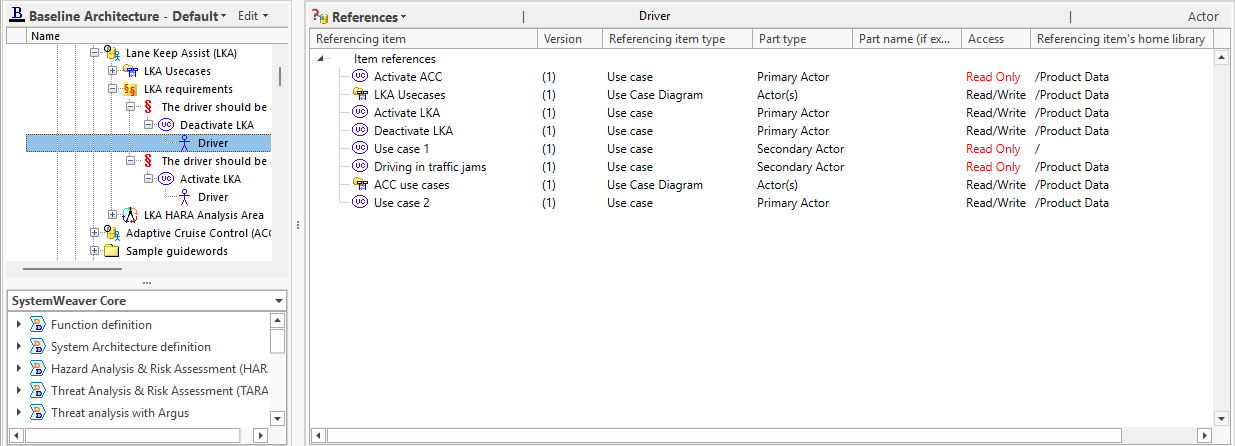Image resolution: width=1235 pixels, height=446 pixels.
Task: Click the Deactivate LKA use case icon in tree
Action: coord(167,125)
